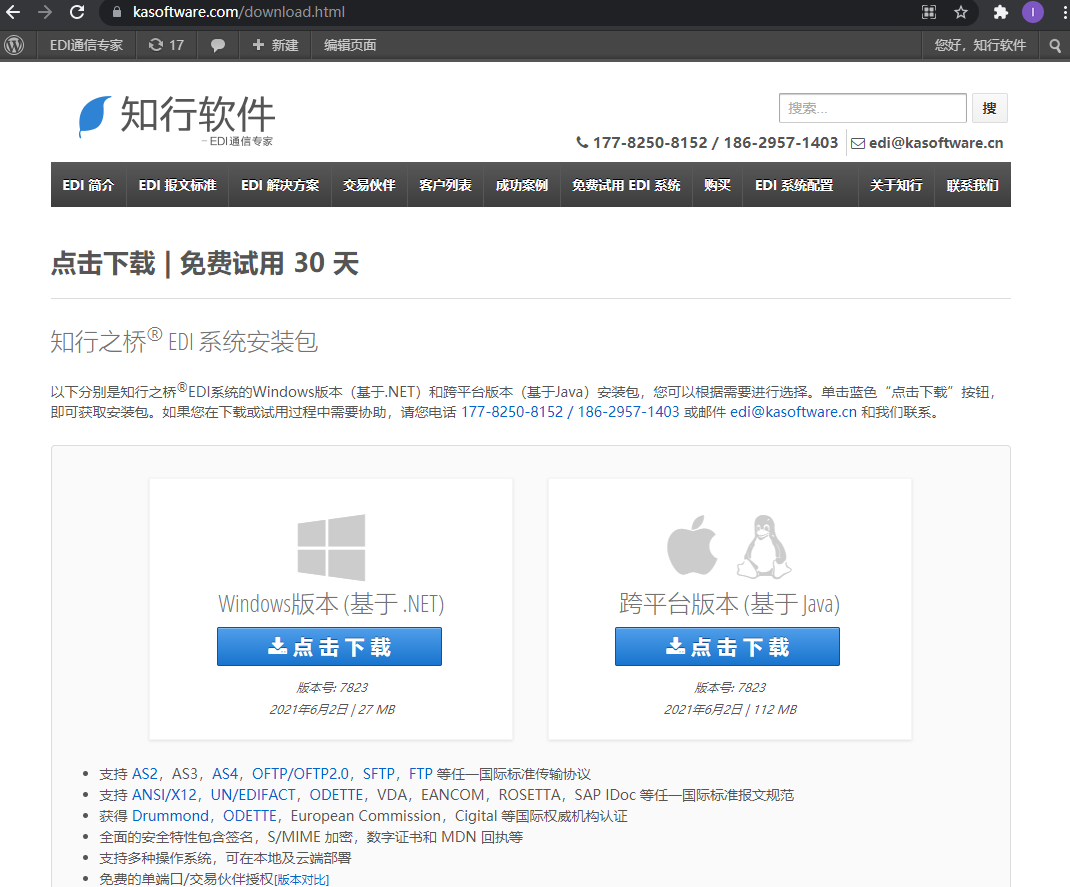This screenshot has width=1070, height=887.
Task: Open ODETTE link in message standards line
Action: pyautogui.click(x=336, y=795)
